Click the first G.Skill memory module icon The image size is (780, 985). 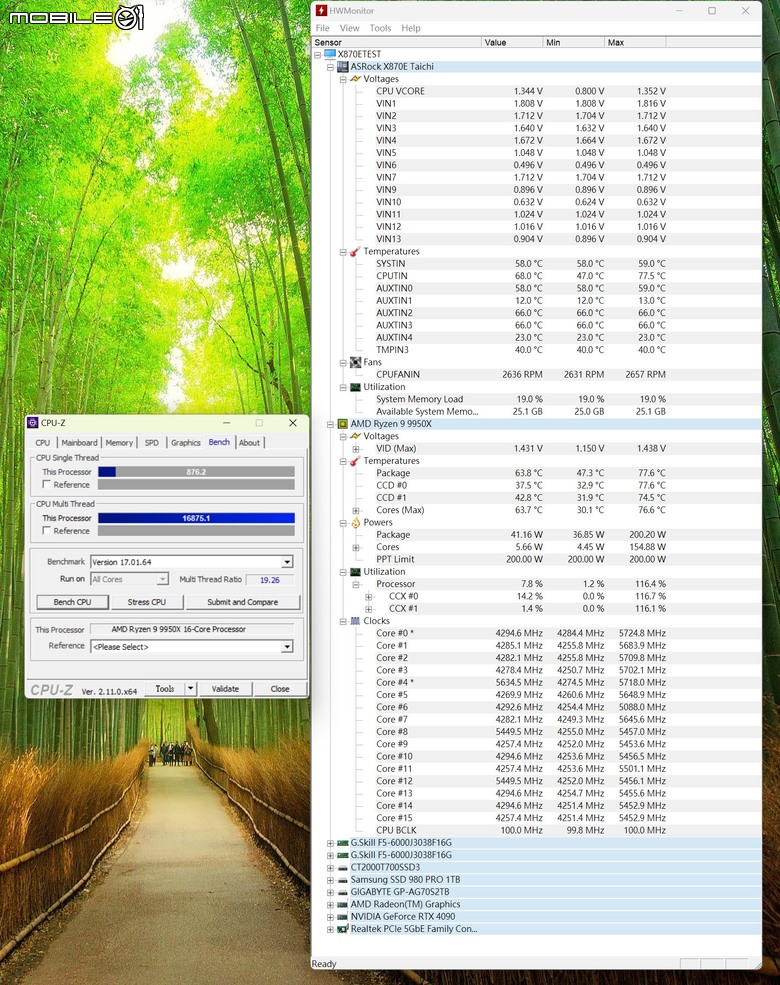coord(343,843)
